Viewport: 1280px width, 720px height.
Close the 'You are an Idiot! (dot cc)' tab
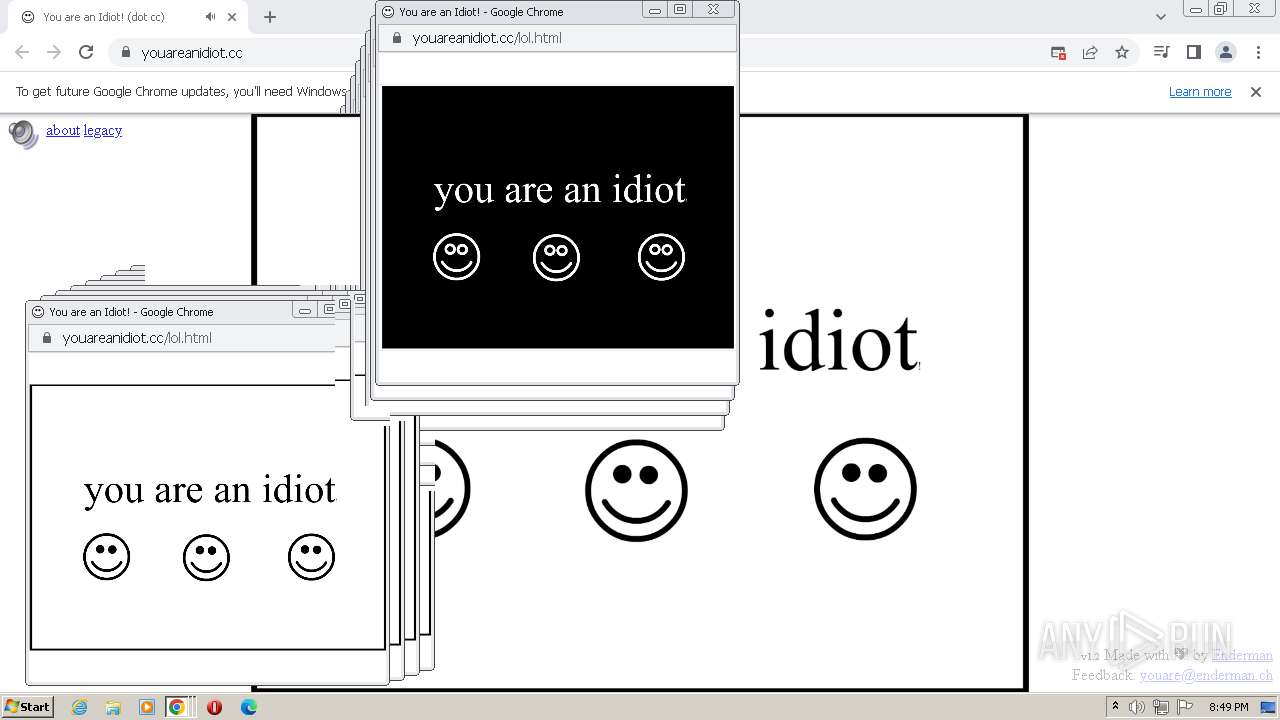233,17
